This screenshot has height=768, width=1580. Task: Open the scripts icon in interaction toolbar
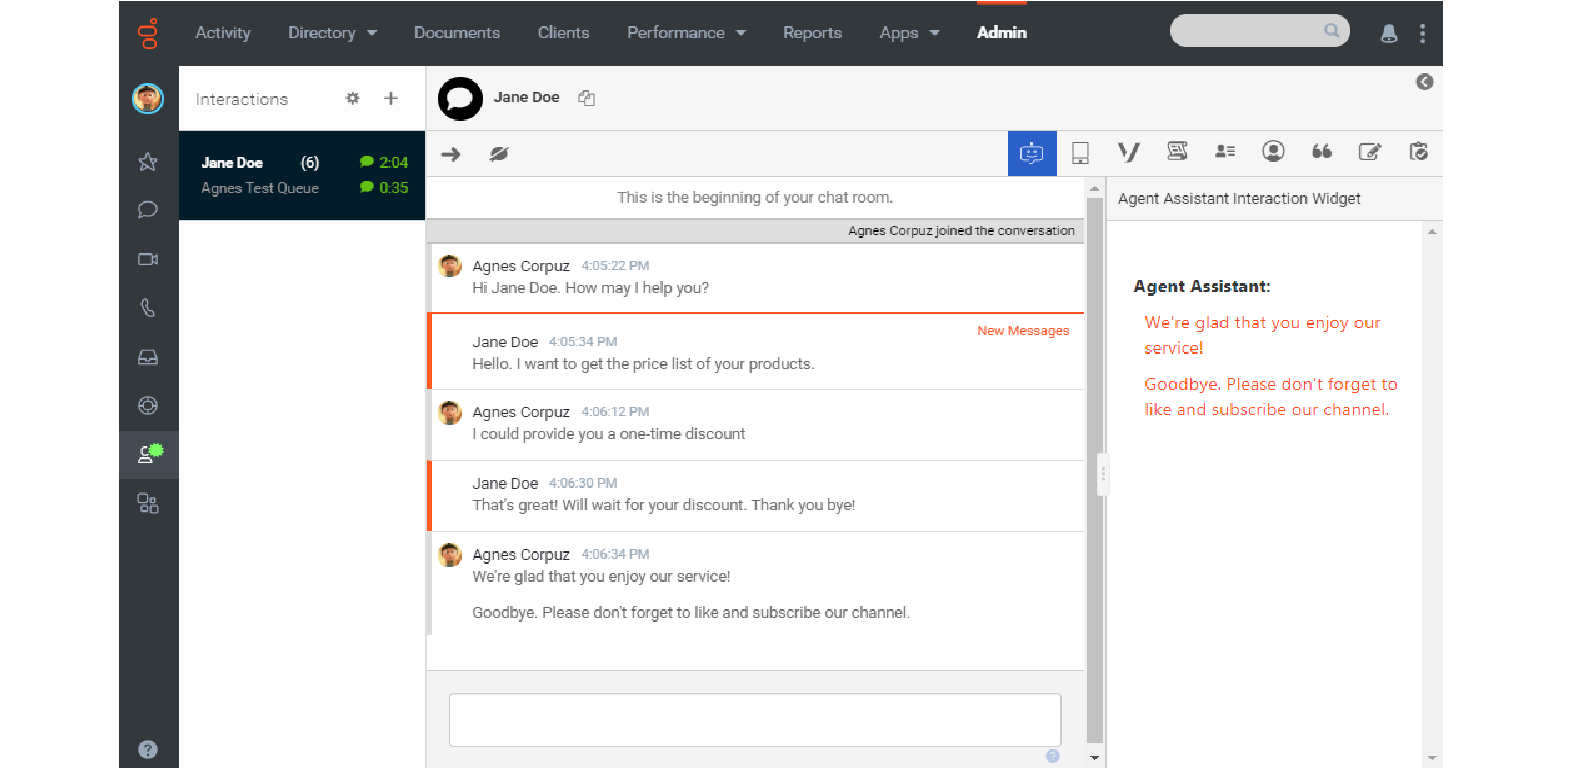(1177, 151)
